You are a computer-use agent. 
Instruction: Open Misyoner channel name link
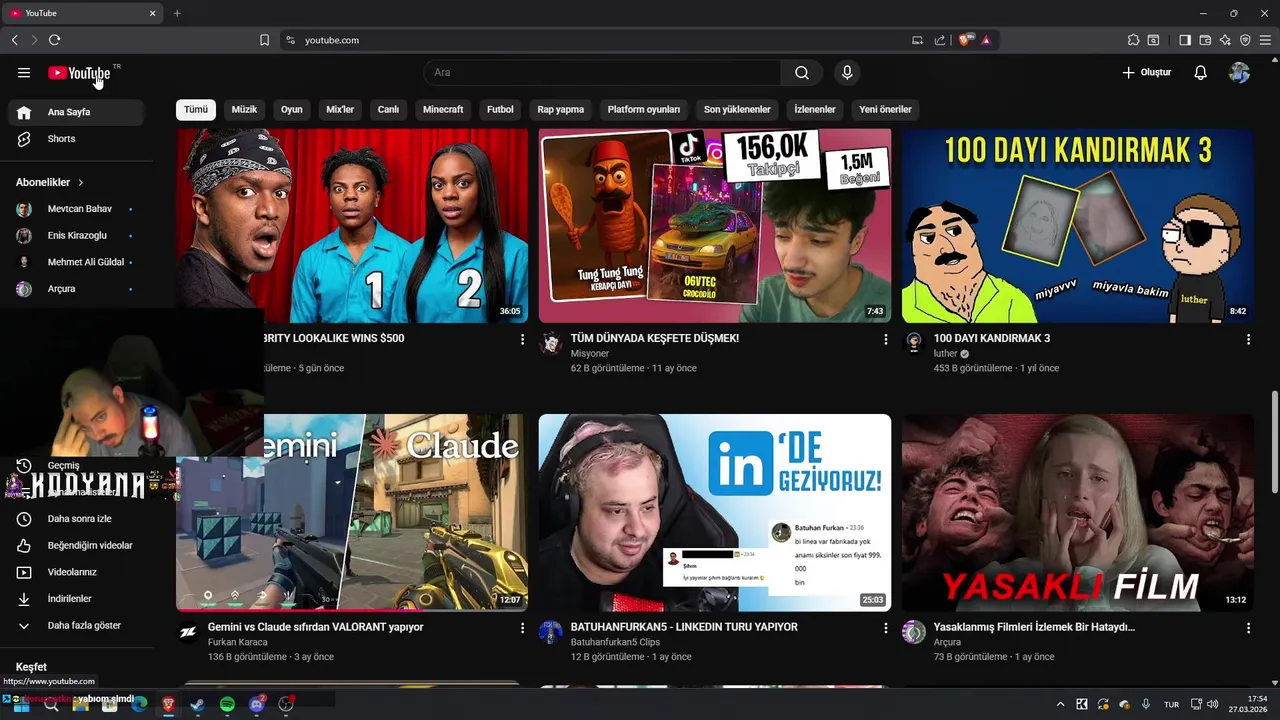point(590,354)
